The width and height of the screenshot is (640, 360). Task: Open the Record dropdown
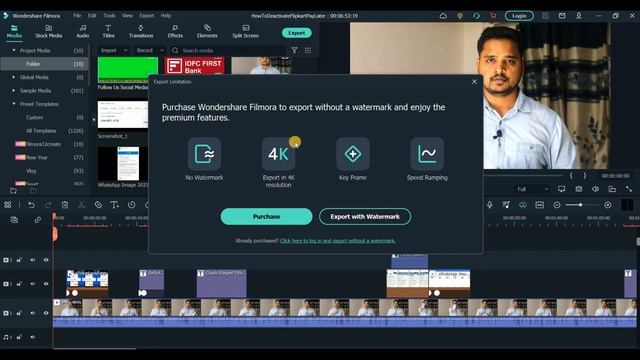[x=150, y=50]
